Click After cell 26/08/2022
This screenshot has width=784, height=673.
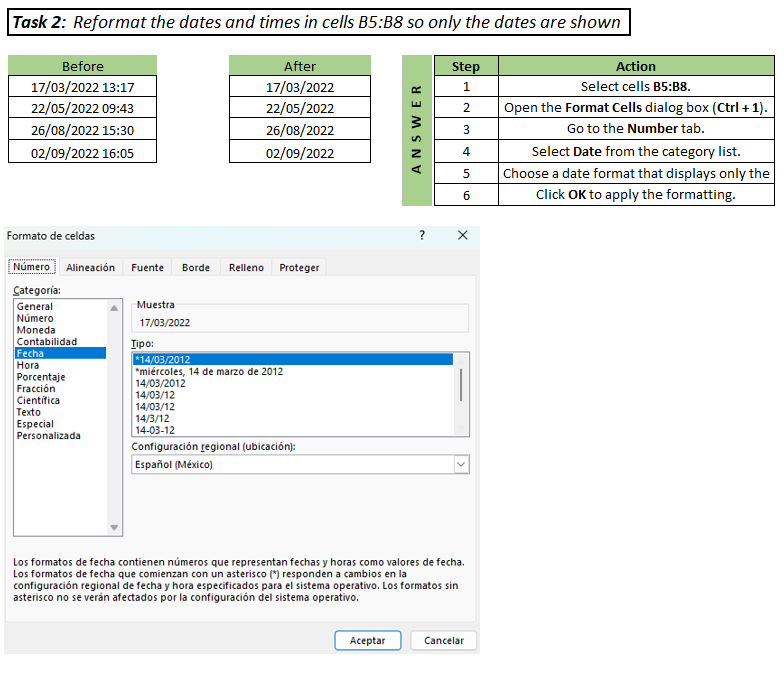tap(300, 130)
